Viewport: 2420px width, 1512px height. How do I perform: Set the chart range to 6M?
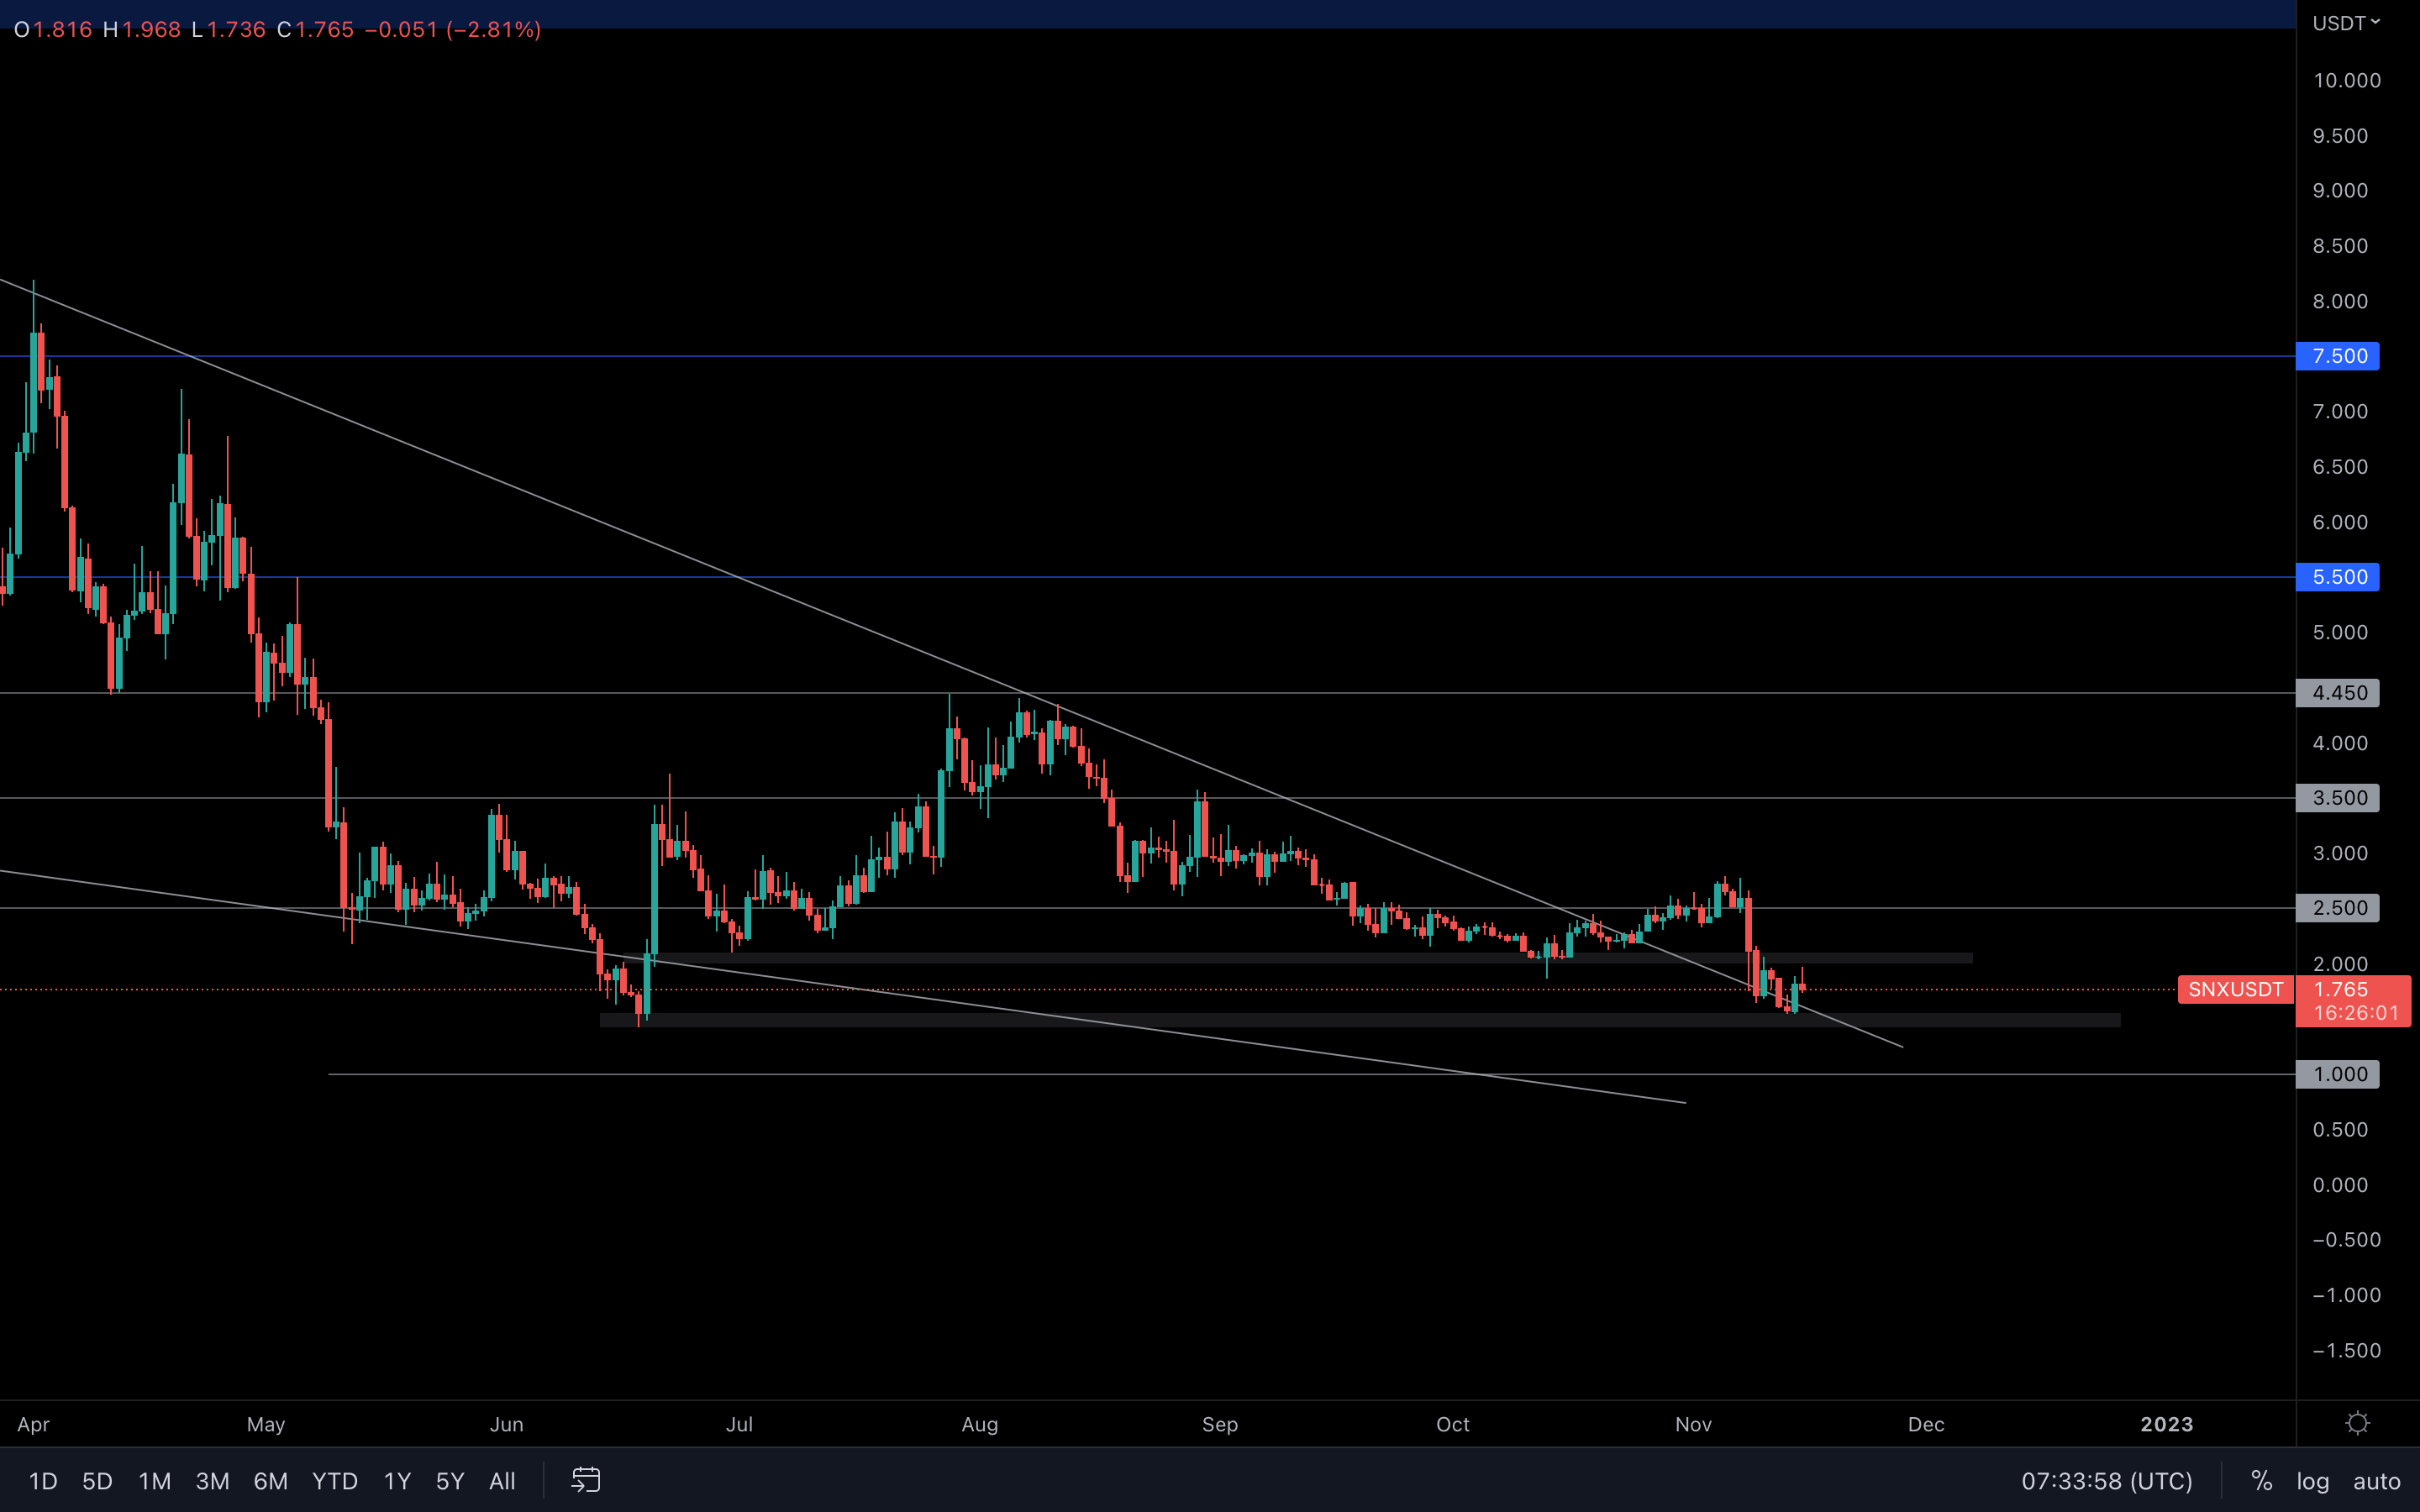pos(270,1481)
